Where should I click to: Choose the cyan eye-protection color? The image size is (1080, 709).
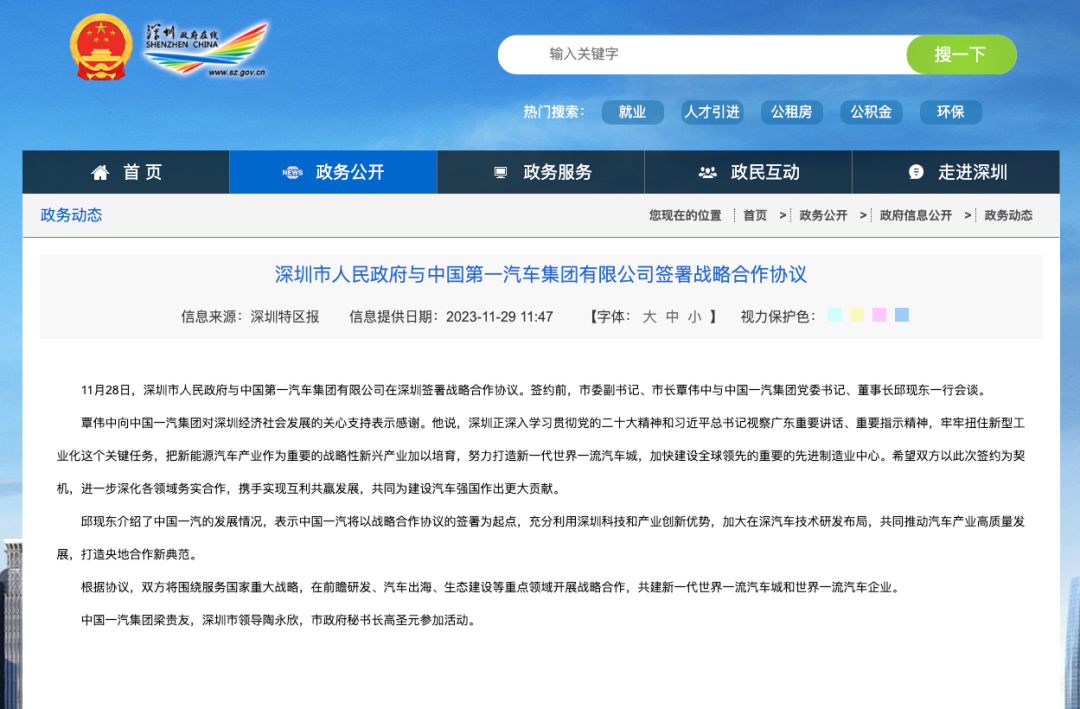tap(834, 315)
